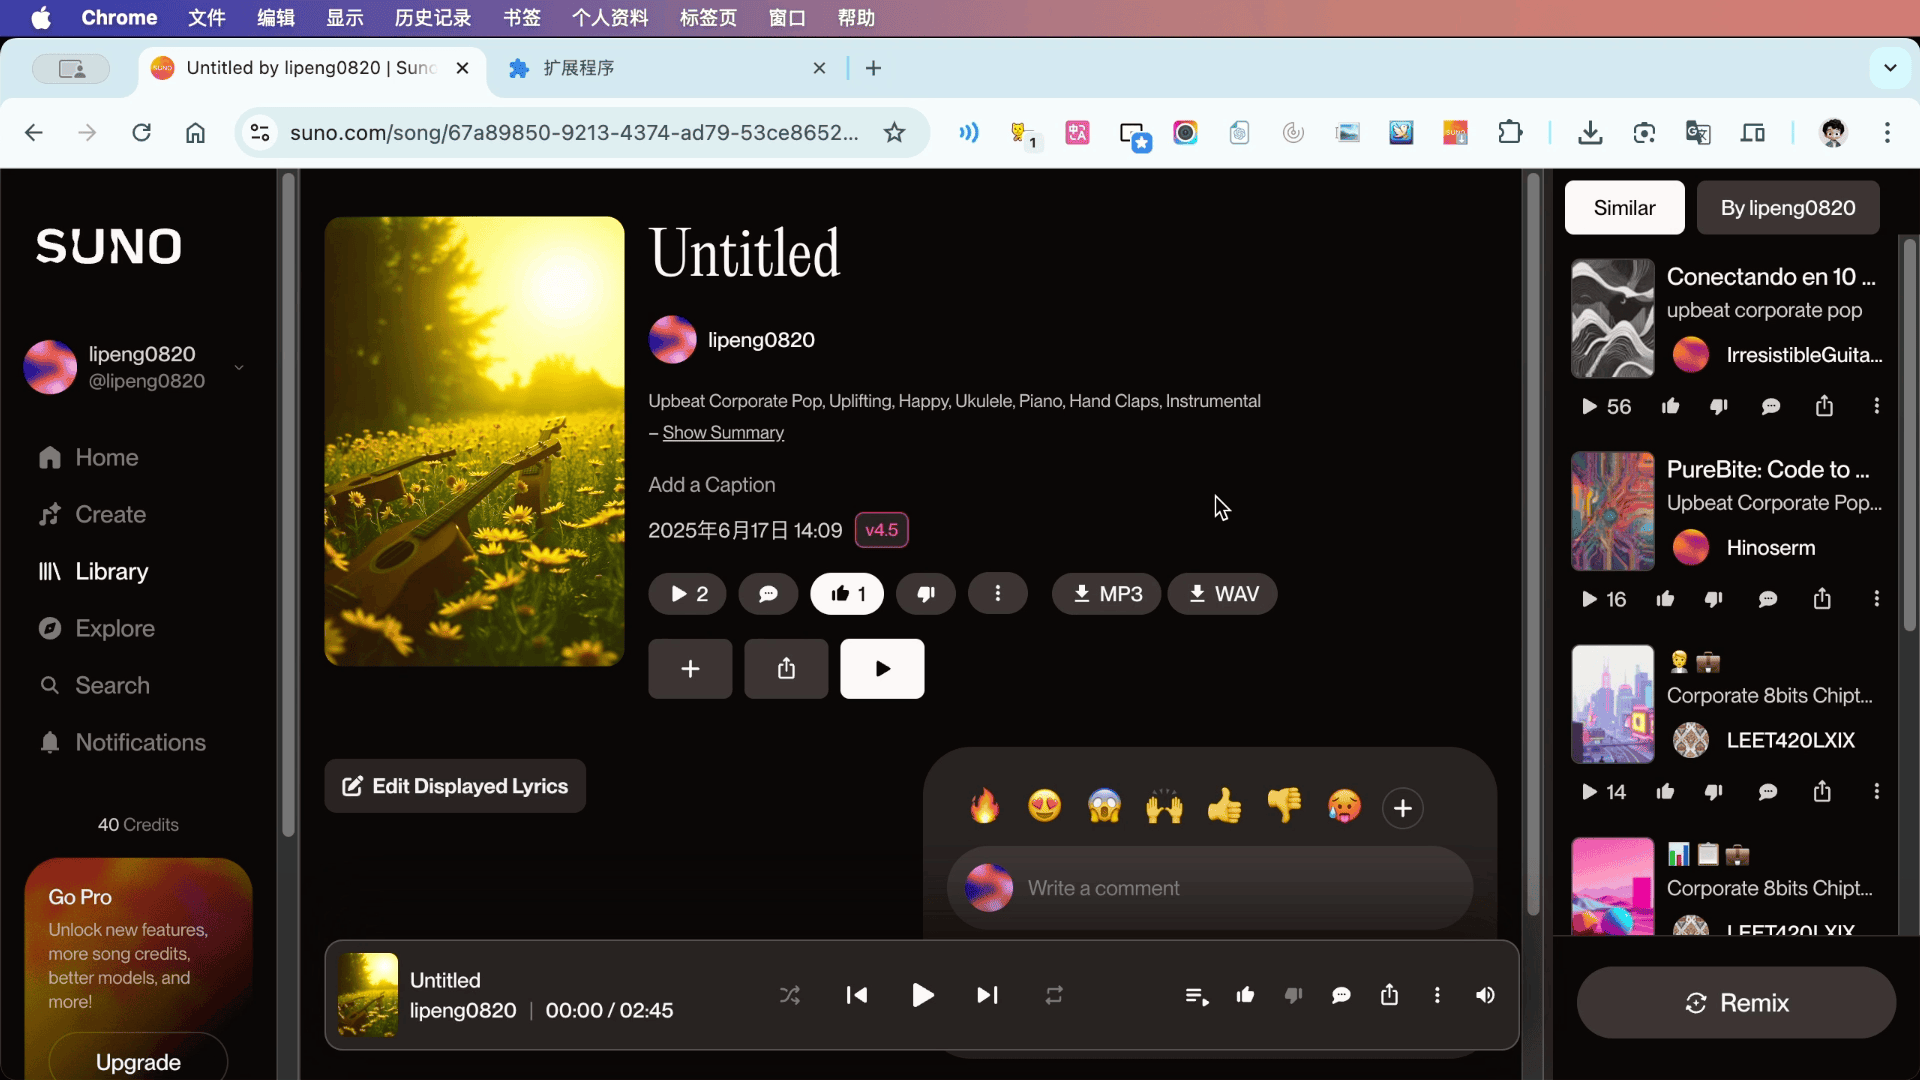Bookmark this page with the star icon

894,133
